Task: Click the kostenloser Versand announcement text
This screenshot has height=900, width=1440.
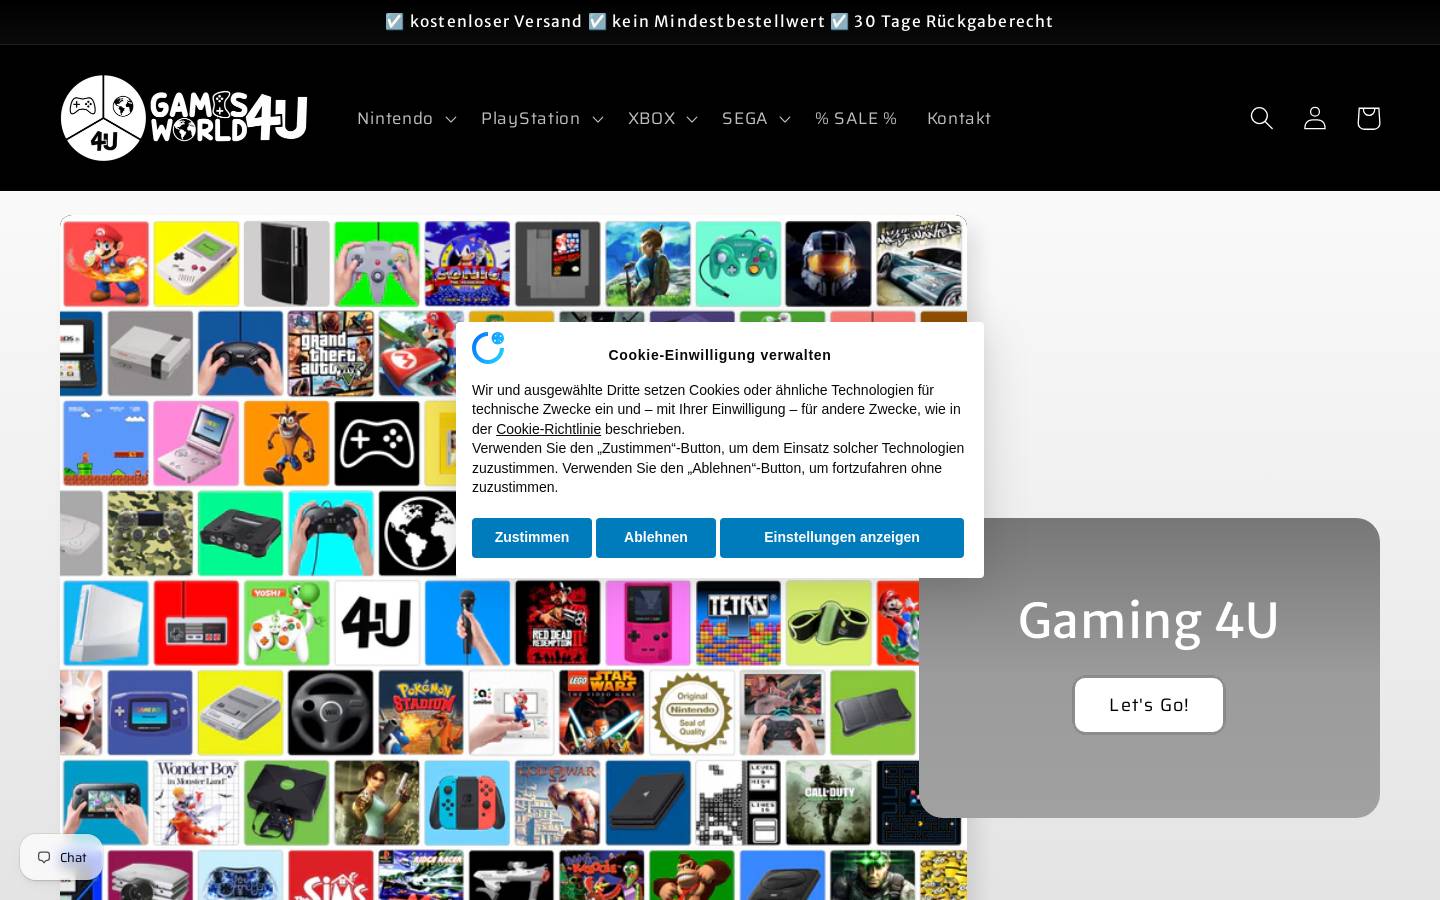Action: point(496,21)
